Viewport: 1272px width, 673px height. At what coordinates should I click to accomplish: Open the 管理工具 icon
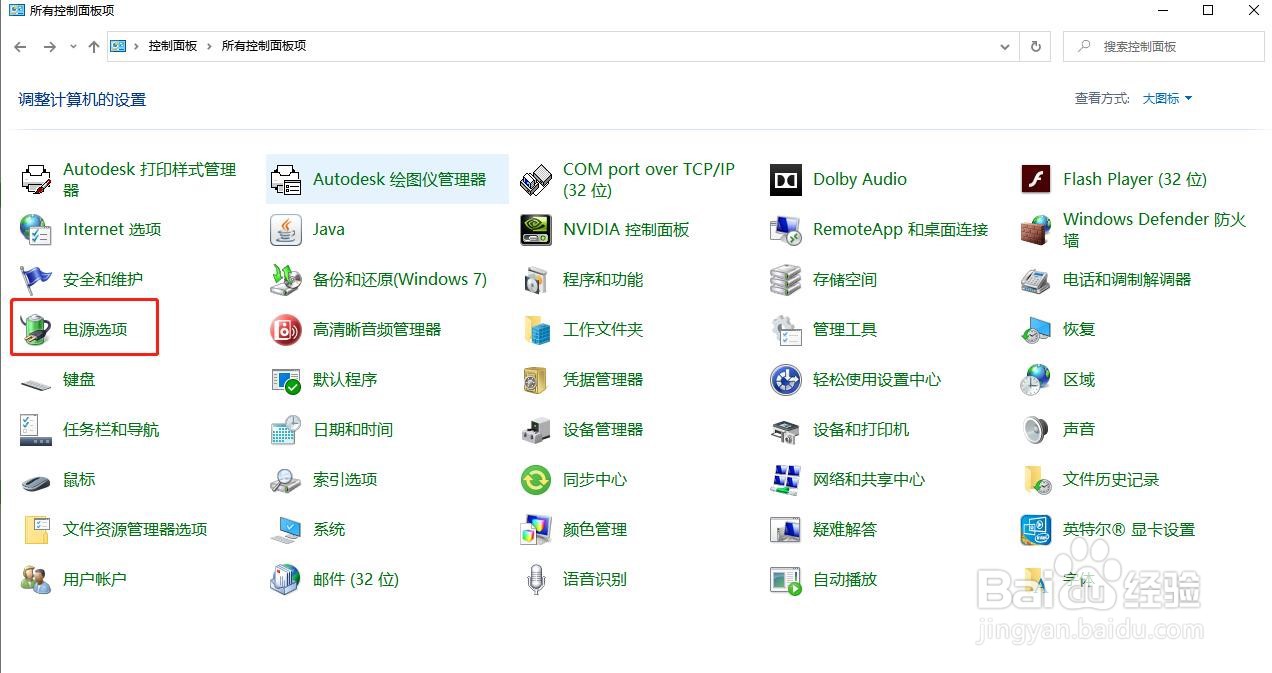[x=786, y=330]
